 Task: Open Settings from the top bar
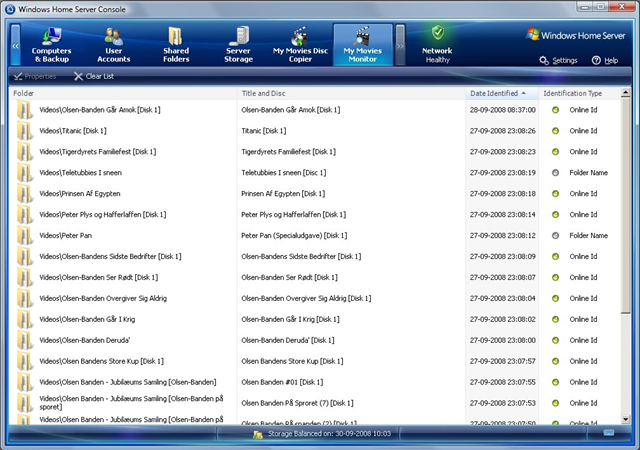(x=558, y=60)
